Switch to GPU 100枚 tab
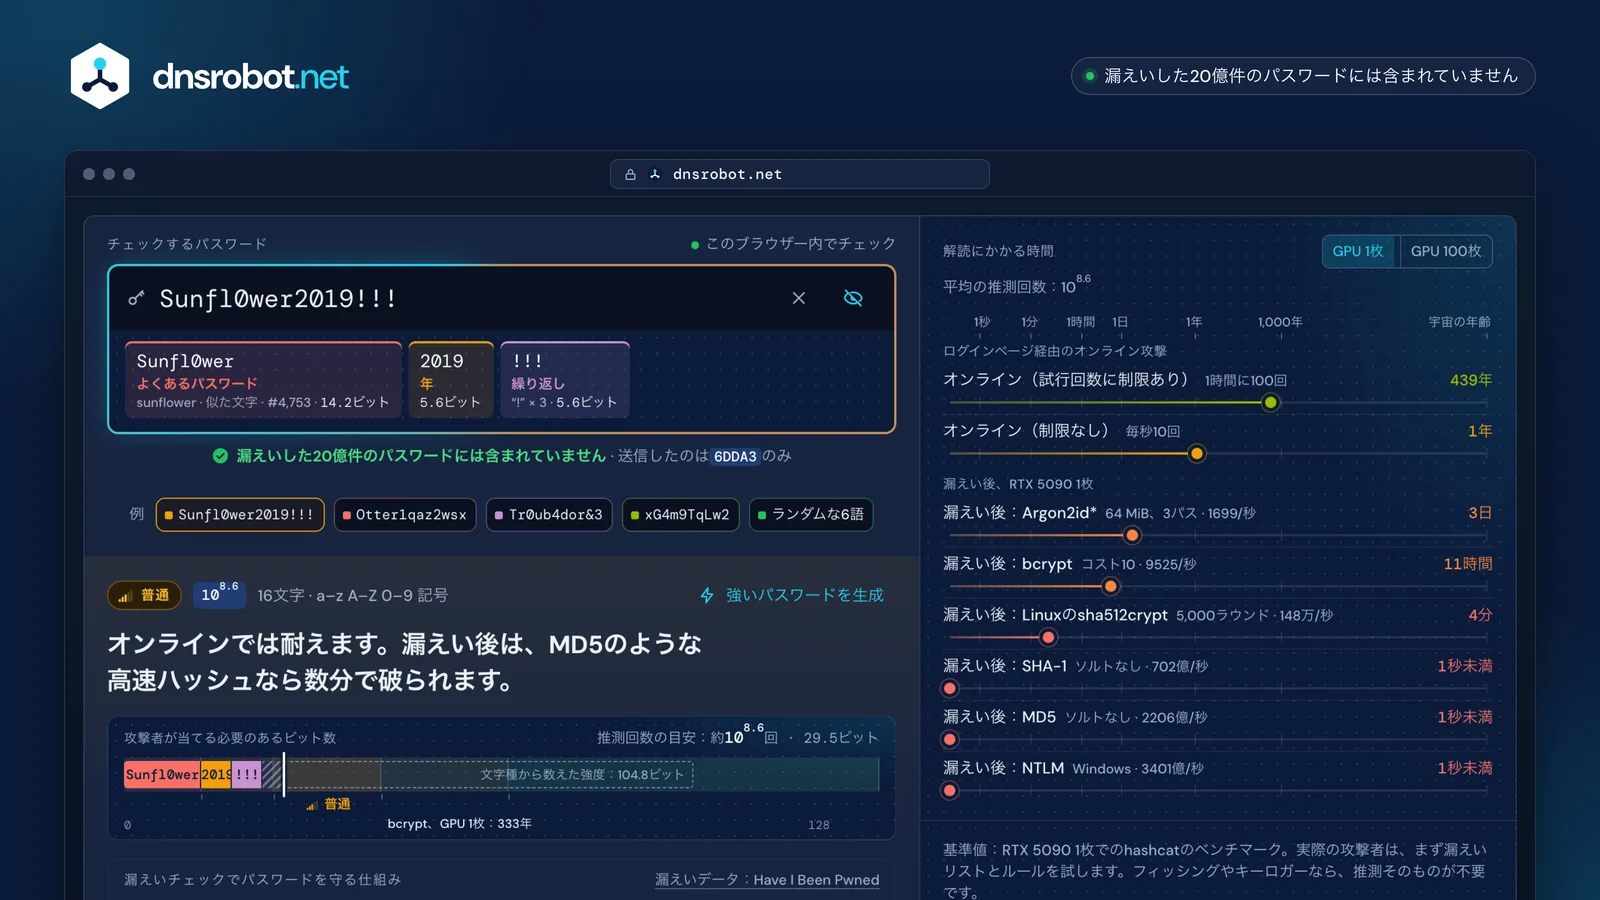This screenshot has height=900, width=1600. coord(1446,251)
